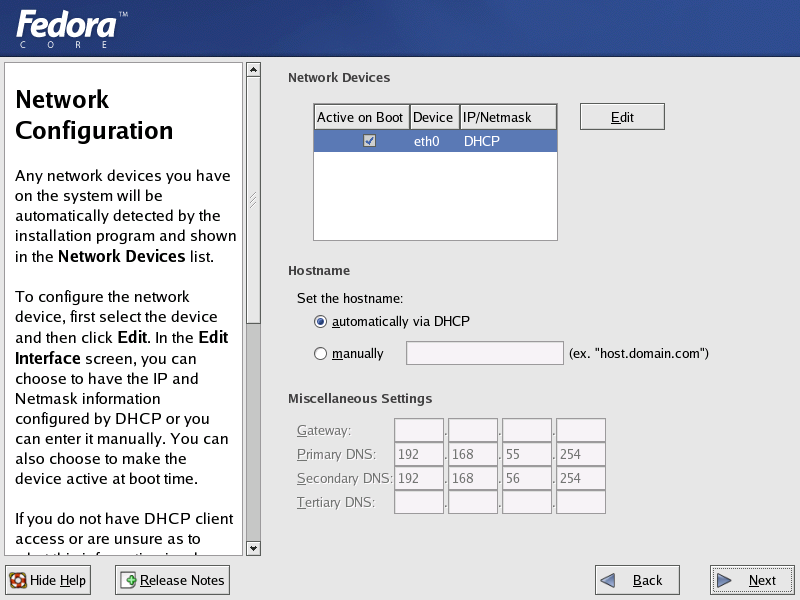
Task: Click the first Gateway octet field
Action: point(419,430)
